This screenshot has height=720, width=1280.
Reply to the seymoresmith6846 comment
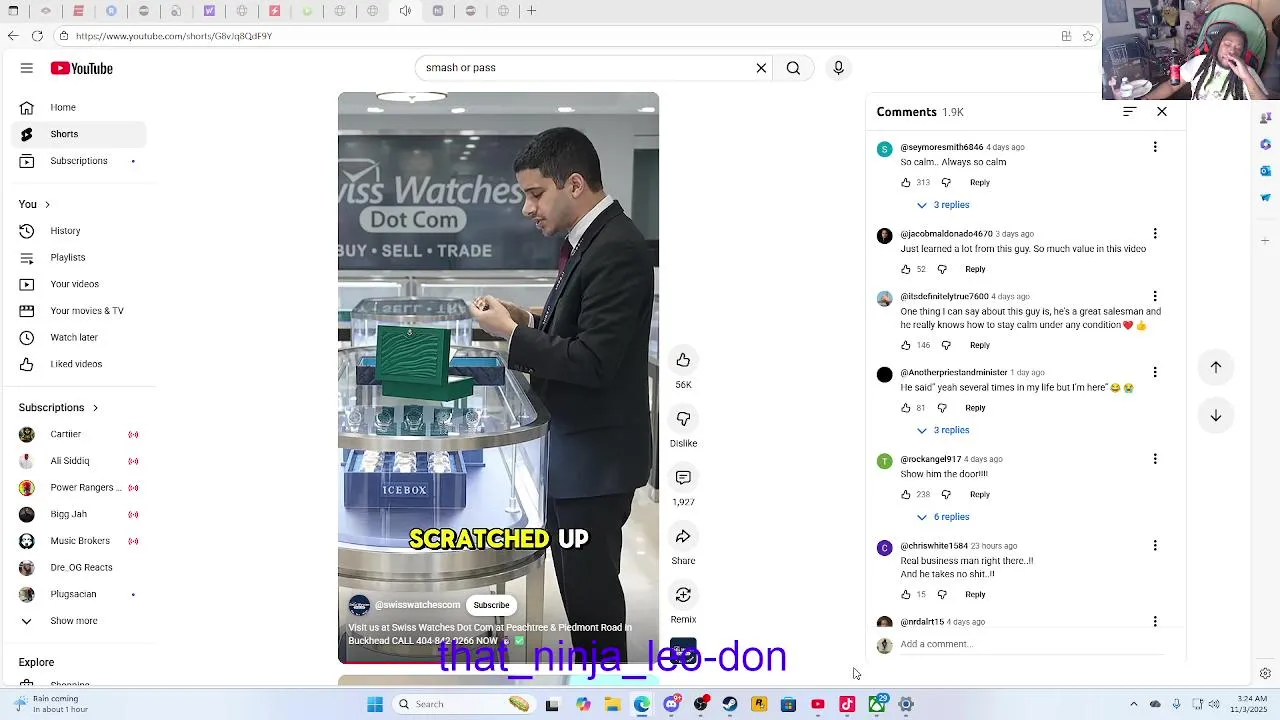point(979,183)
